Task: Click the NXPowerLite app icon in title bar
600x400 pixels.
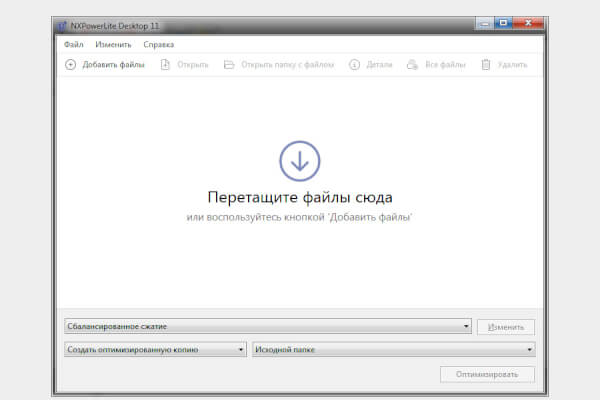Action: 62,26
